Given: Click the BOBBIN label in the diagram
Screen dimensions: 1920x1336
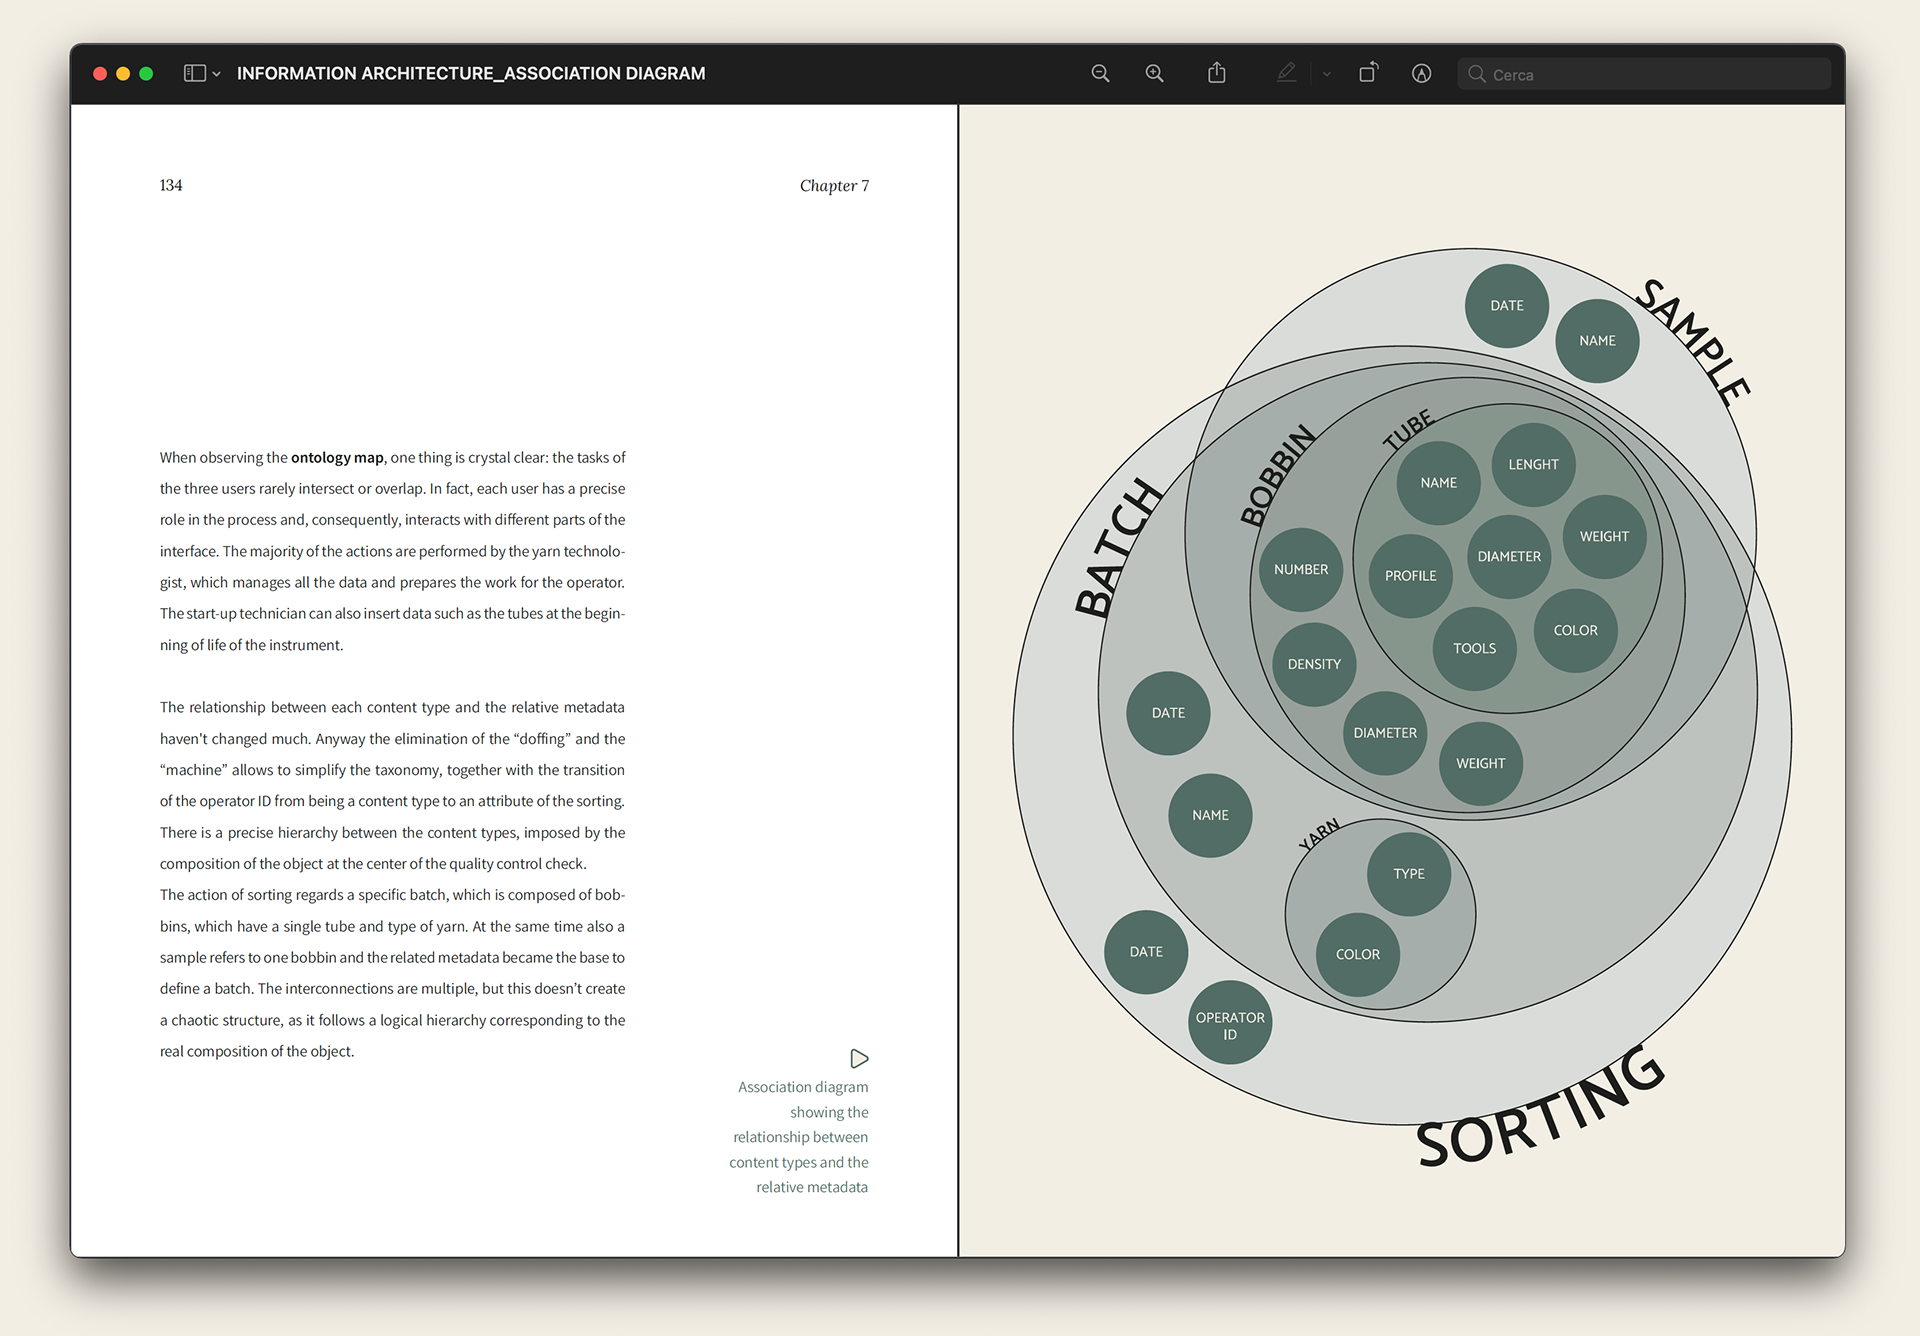Looking at the screenshot, I should point(1278,474).
